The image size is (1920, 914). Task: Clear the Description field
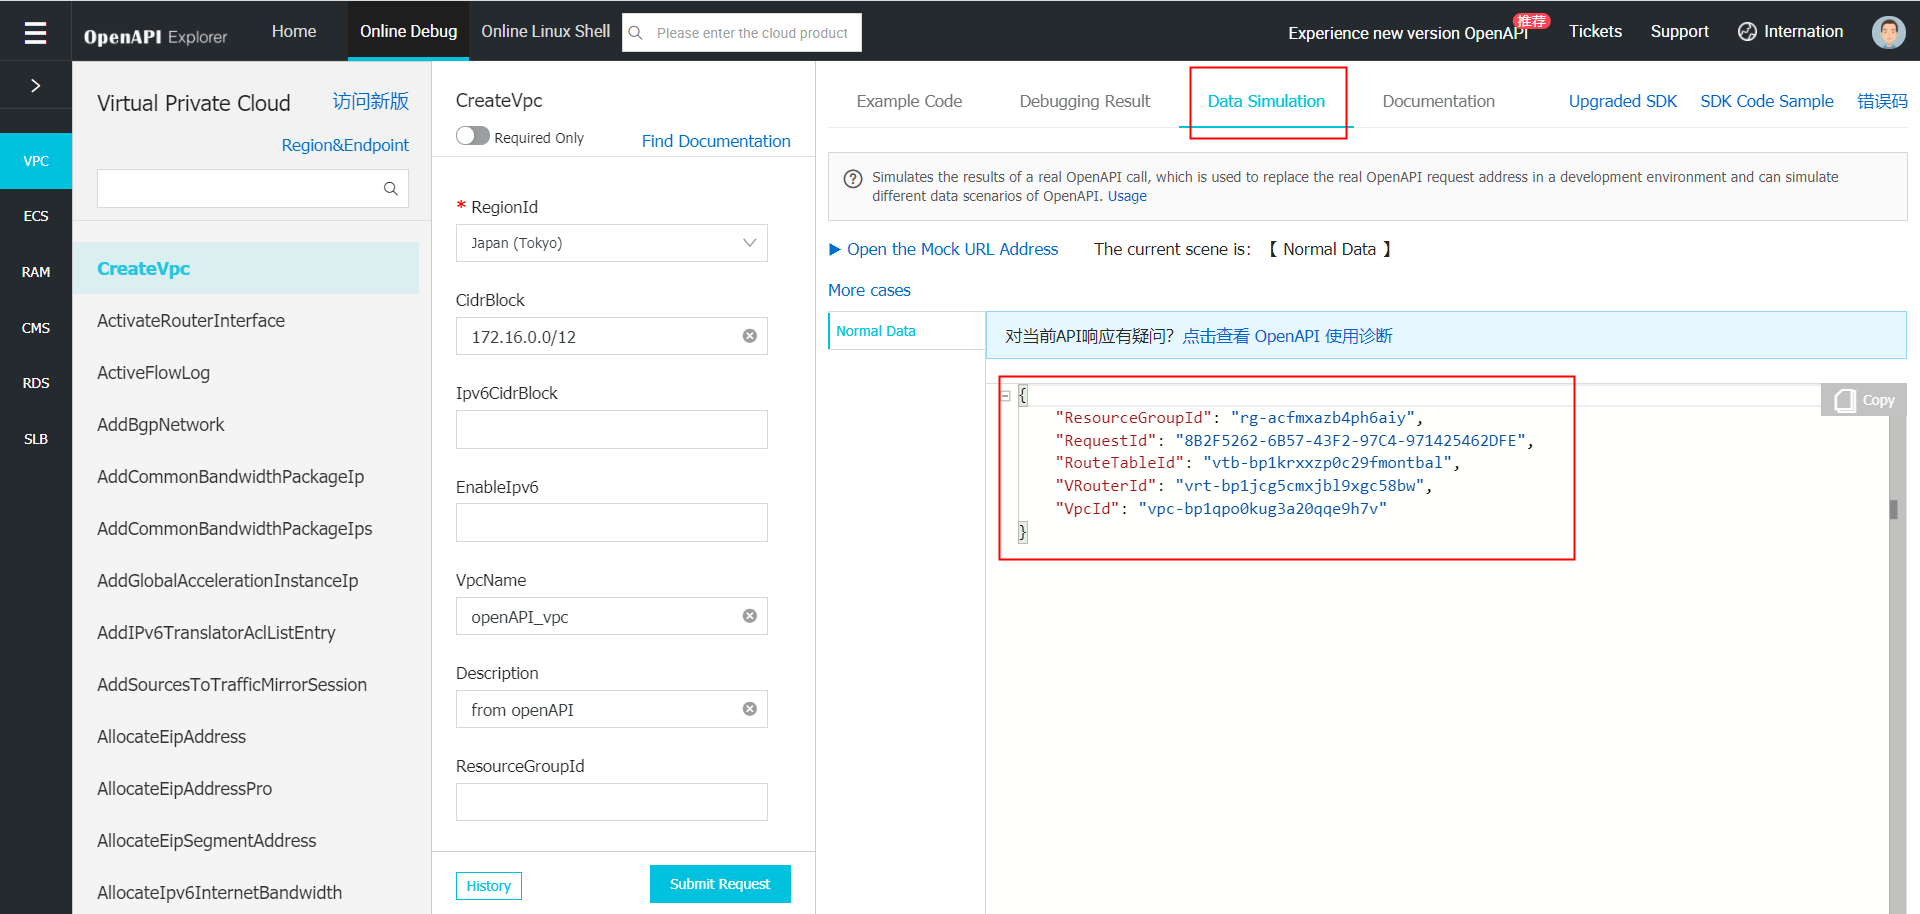pos(749,709)
